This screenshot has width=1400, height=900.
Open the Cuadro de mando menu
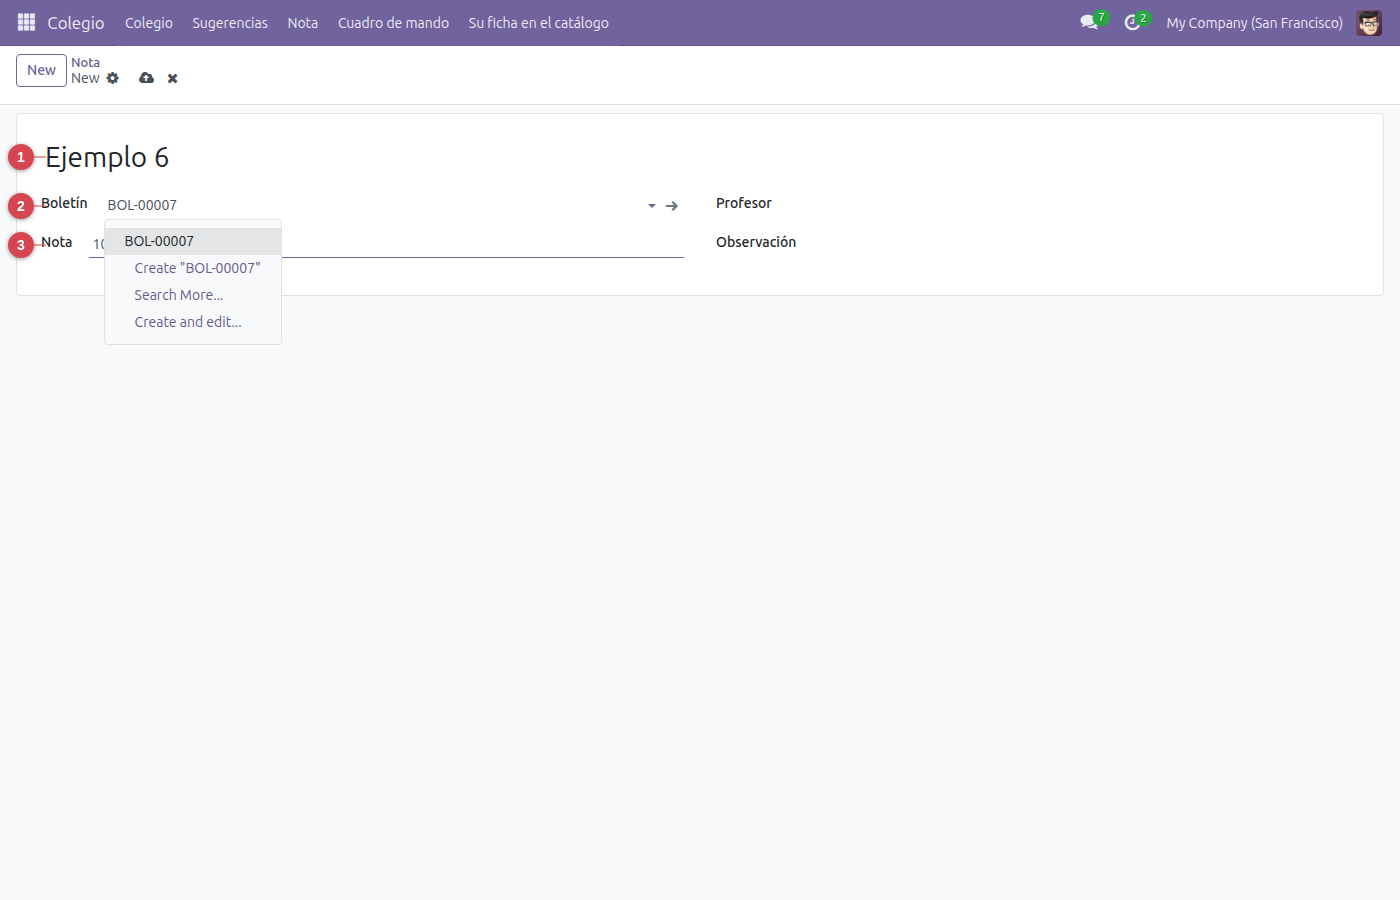[x=393, y=22]
